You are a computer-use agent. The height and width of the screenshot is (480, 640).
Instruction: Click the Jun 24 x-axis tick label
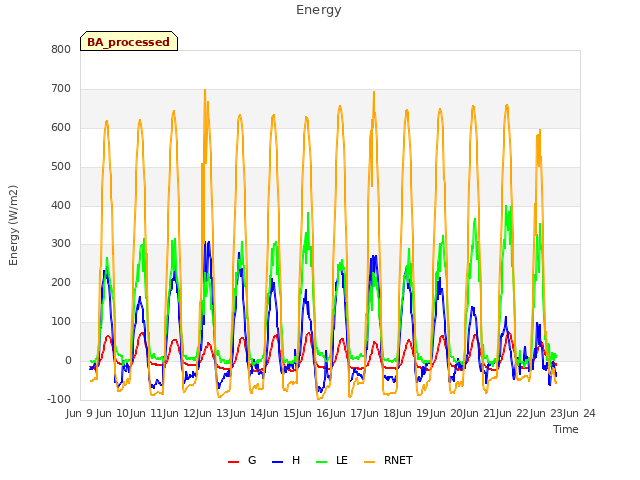pyautogui.click(x=580, y=413)
